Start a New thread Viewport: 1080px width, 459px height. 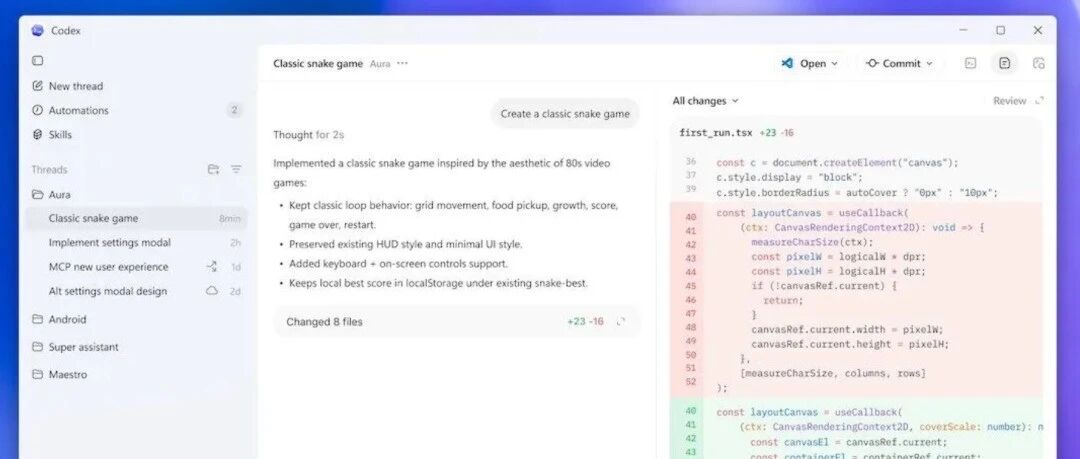pos(68,86)
